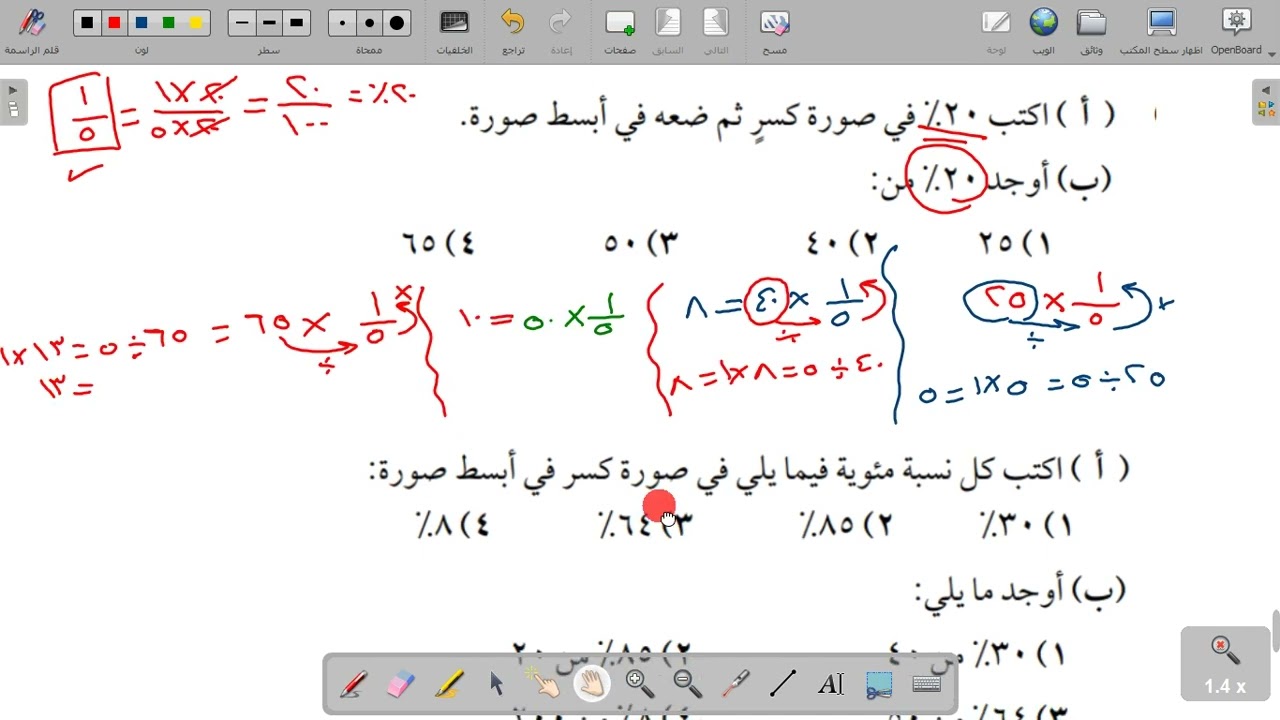The width and height of the screenshot is (1280, 720).
Task: Select the Interact pointing-finger tool
Action: tap(544, 684)
